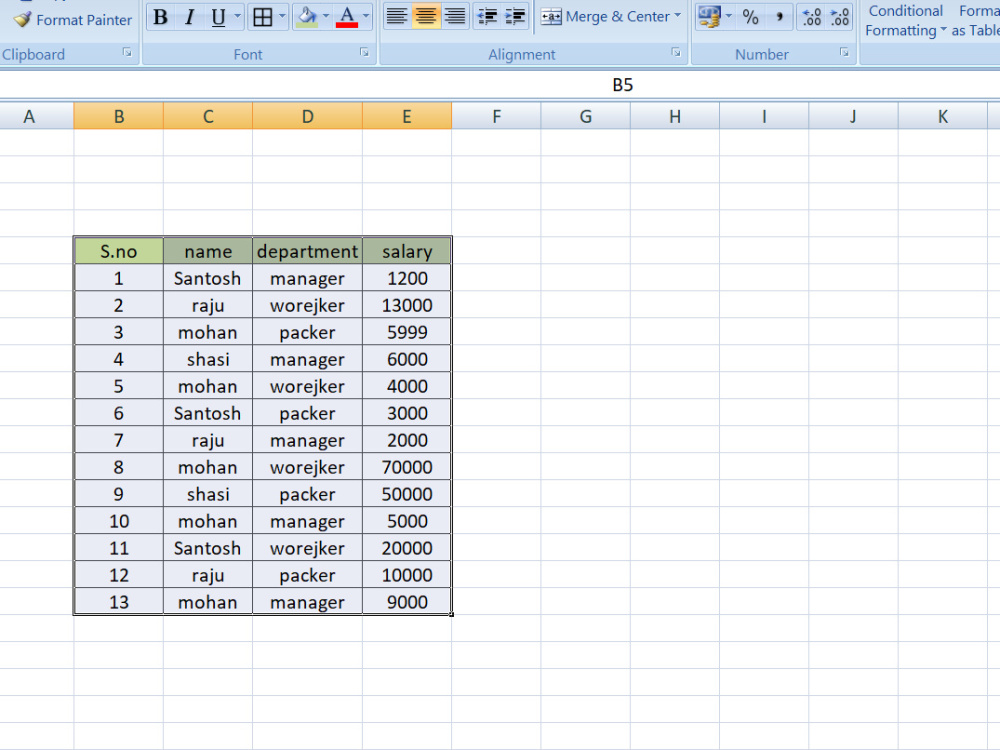Toggle Bold formatting
This screenshot has height=750, width=1000.
tap(161, 17)
